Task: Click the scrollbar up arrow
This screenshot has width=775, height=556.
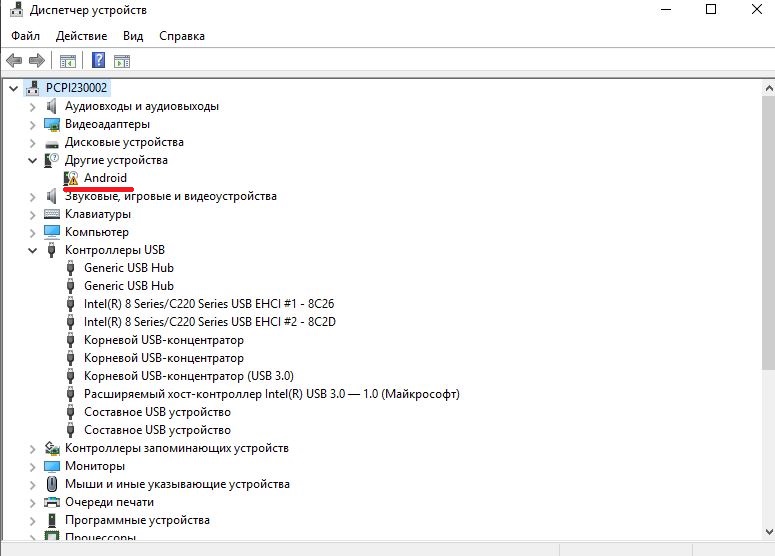Action: [769, 88]
